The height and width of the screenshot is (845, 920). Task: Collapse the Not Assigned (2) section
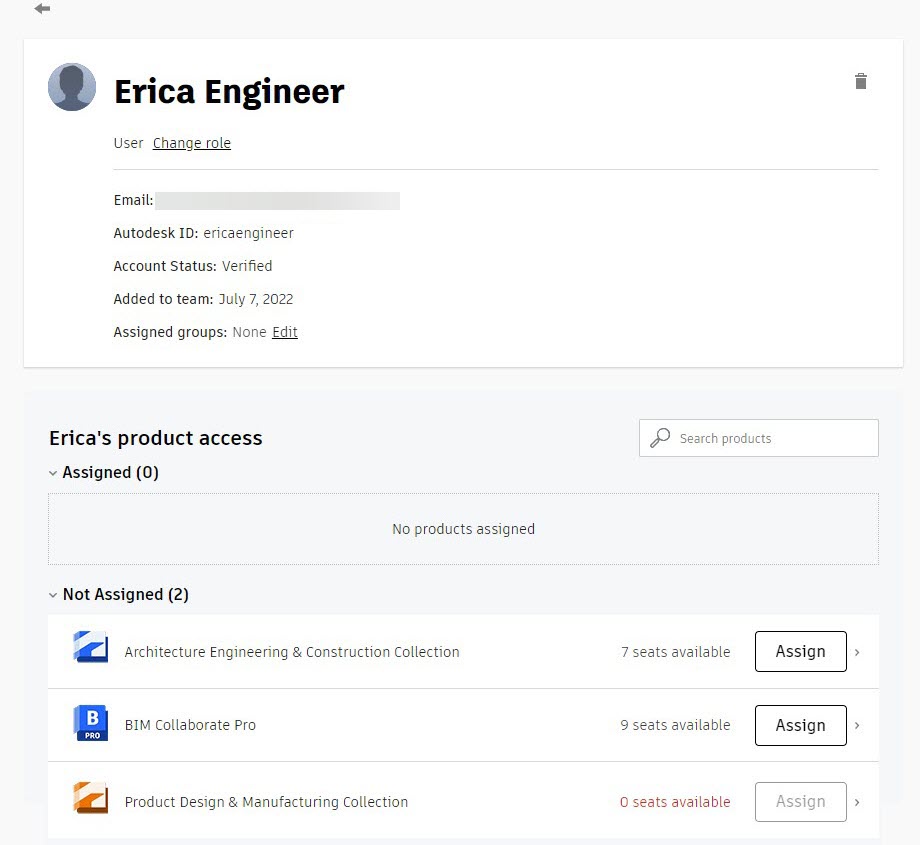coord(53,595)
